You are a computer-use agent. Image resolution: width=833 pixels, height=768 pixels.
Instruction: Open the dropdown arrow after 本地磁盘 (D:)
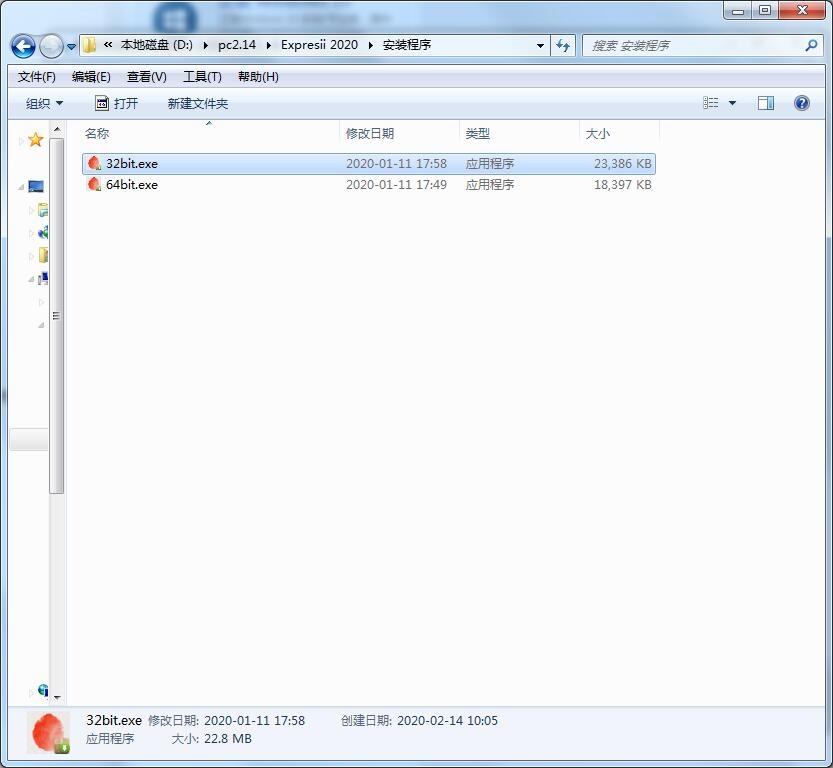(x=206, y=46)
